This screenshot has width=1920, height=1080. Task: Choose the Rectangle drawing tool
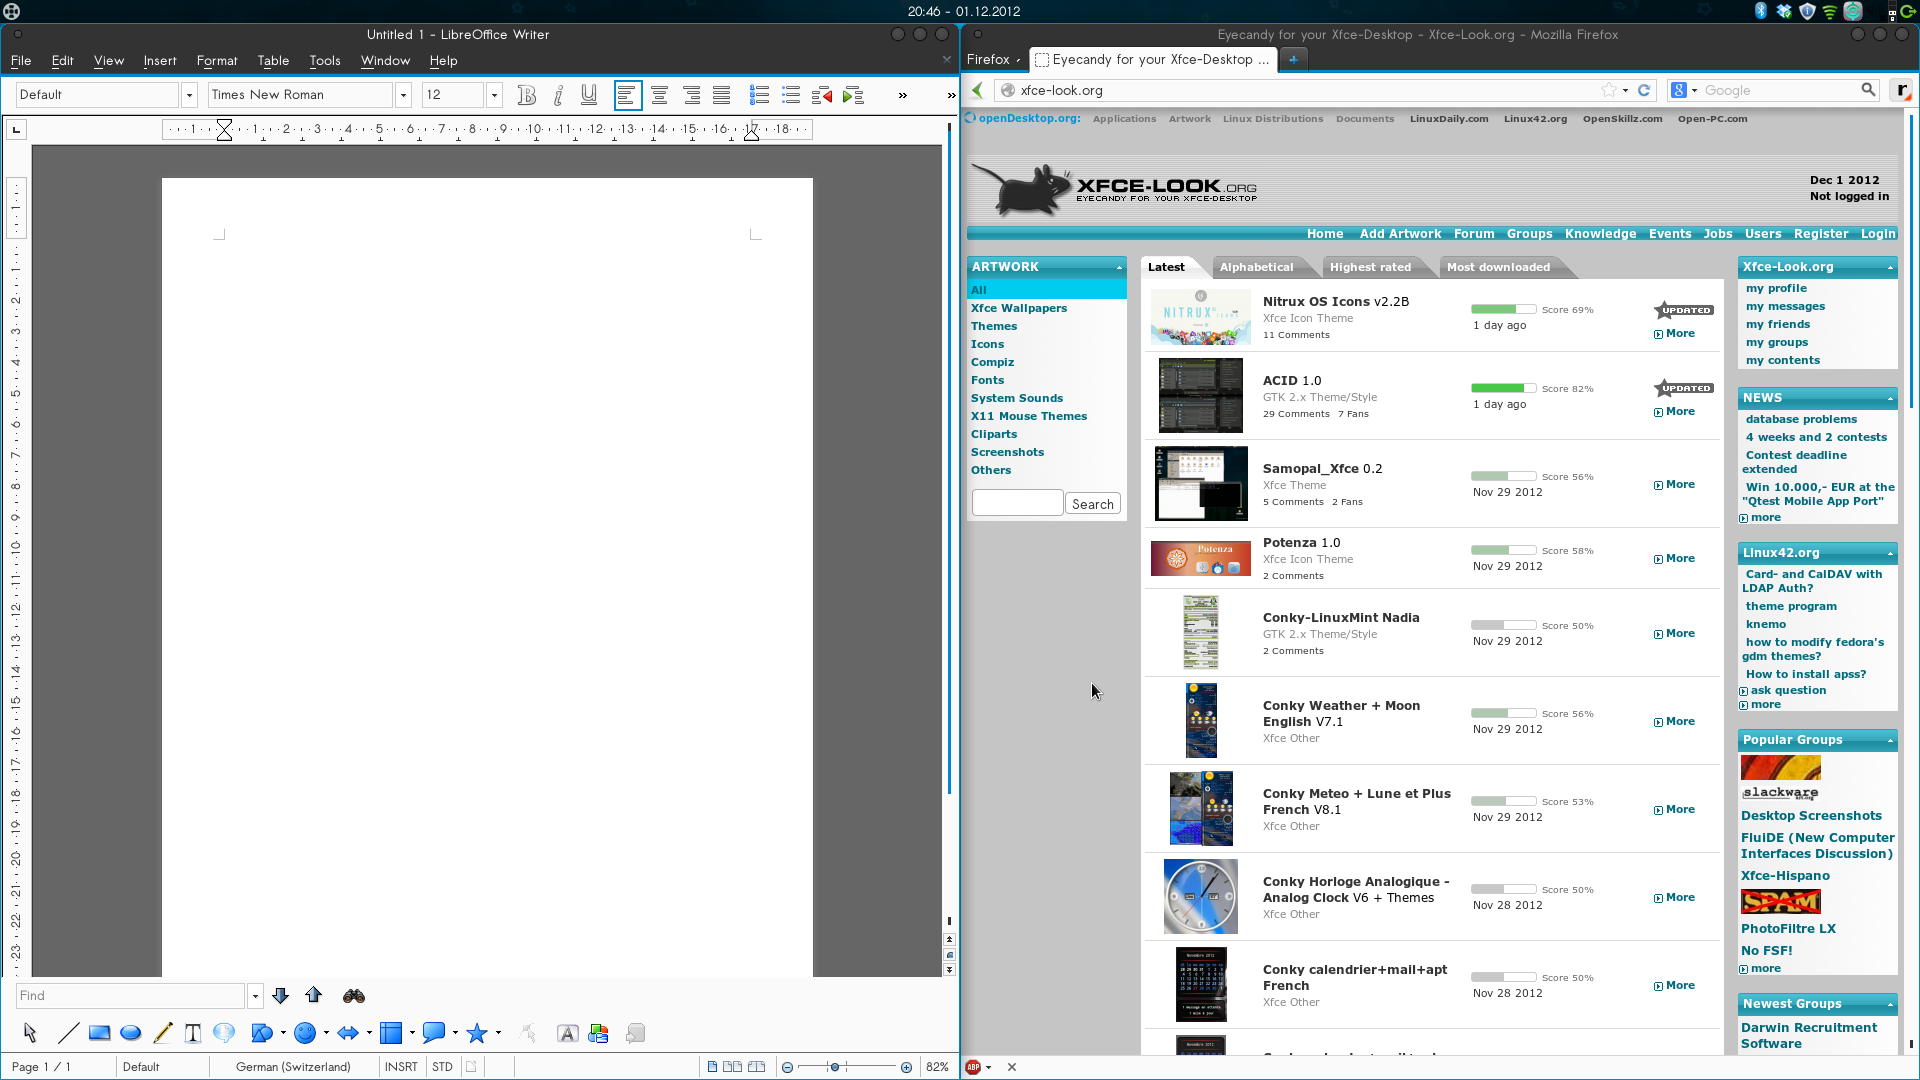99,1033
